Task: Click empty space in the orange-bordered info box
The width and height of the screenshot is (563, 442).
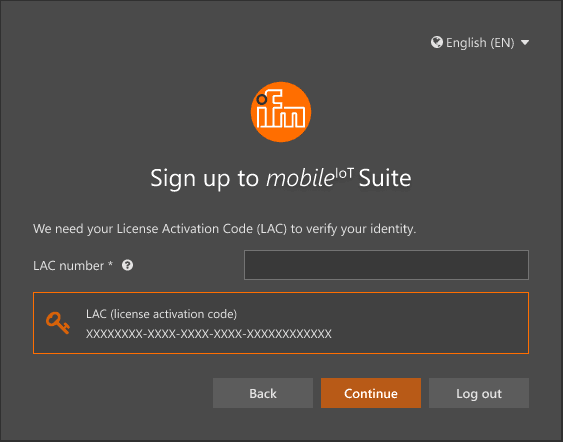Action: (431, 323)
